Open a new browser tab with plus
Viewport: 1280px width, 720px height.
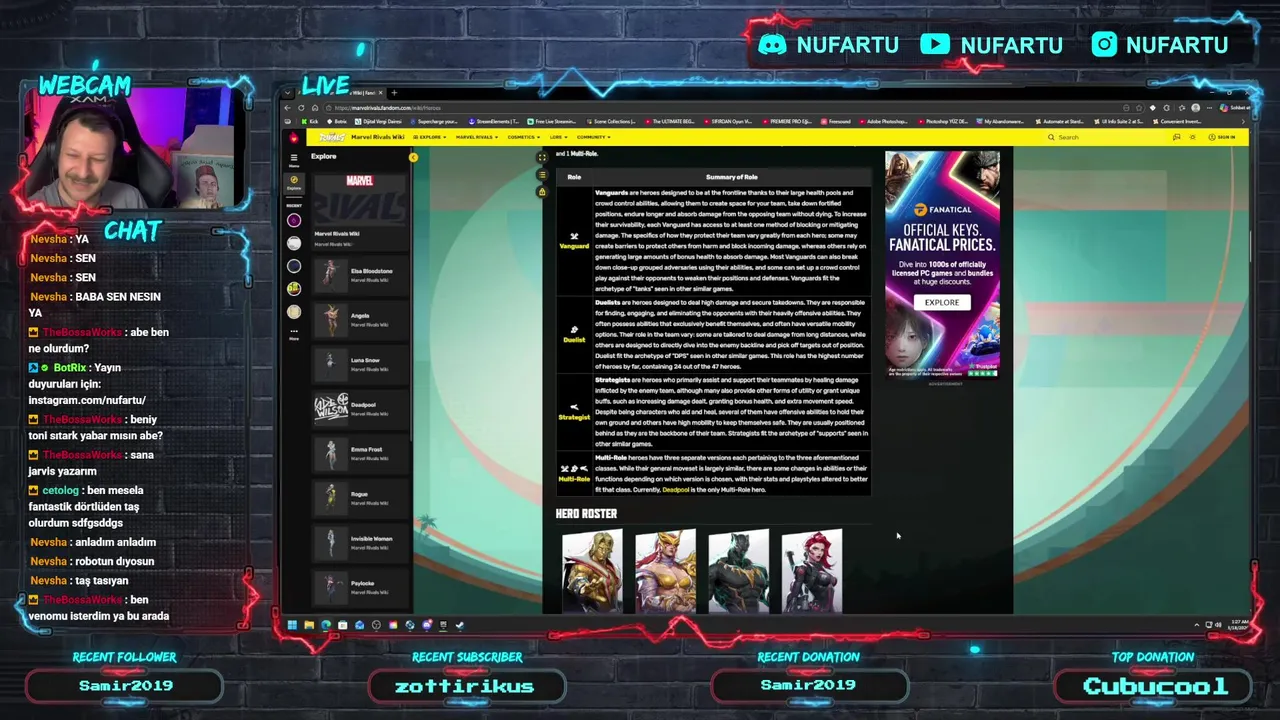[394, 93]
